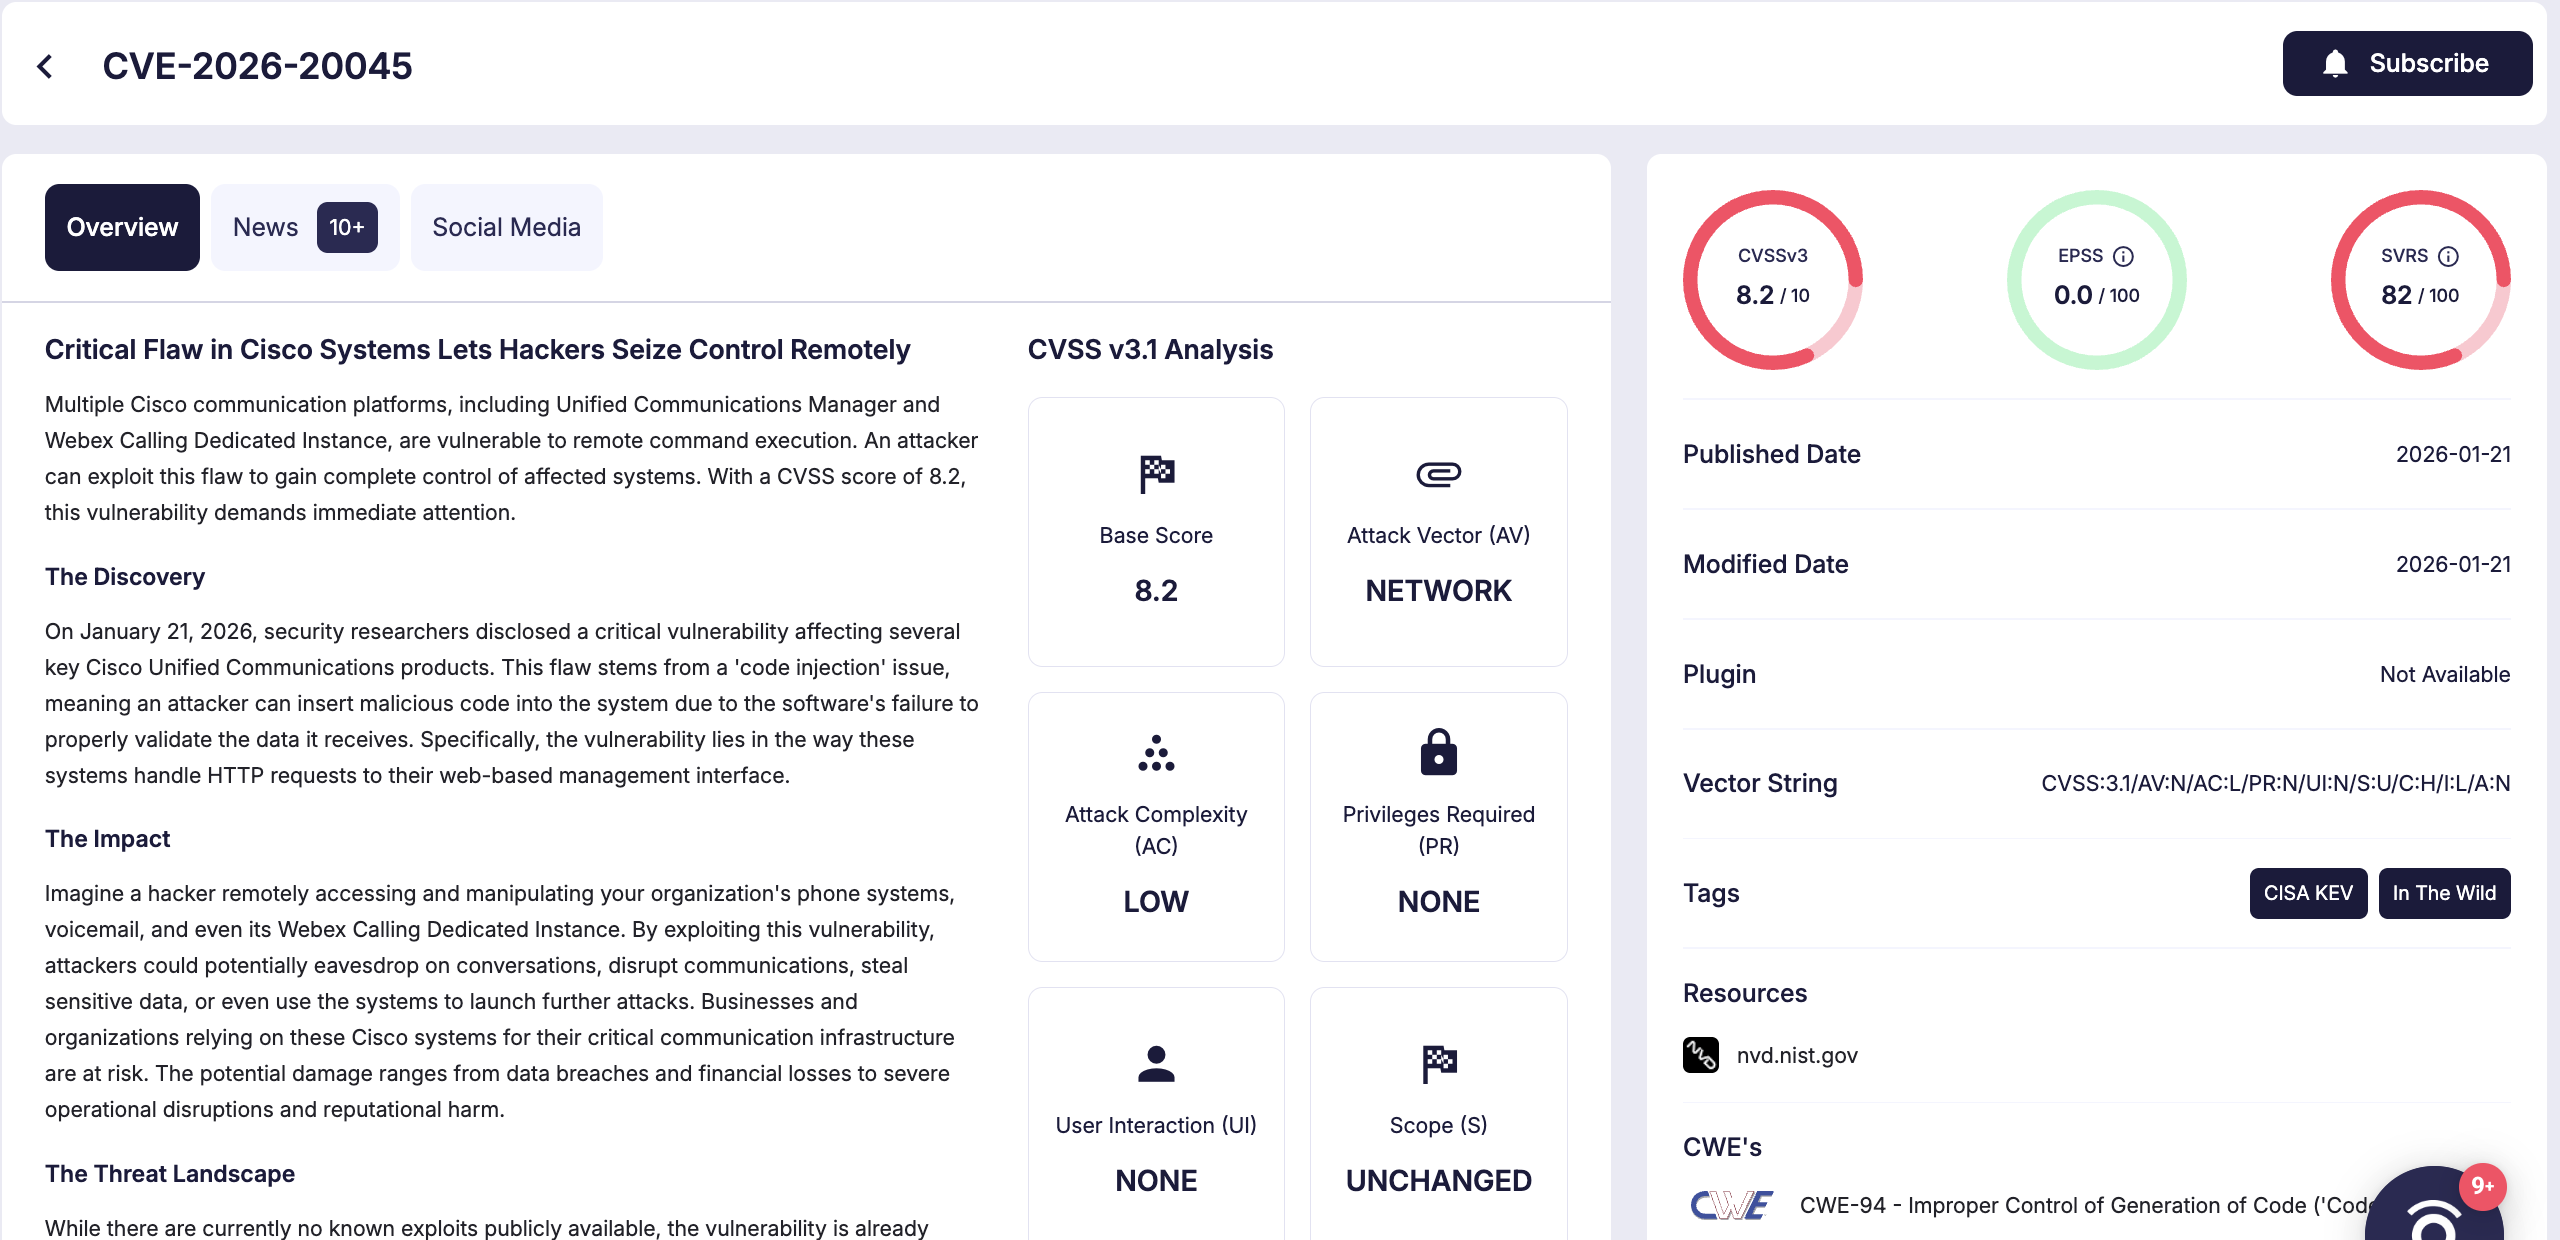
Task: Click the User Interaction person icon
Action: (x=1155, y=1063)
